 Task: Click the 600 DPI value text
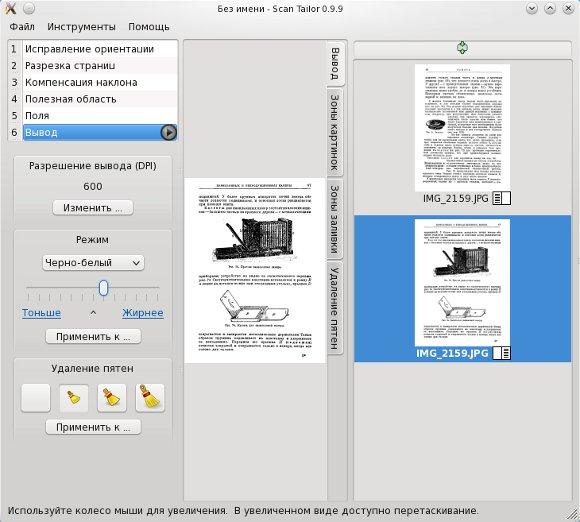coord(93,186)
